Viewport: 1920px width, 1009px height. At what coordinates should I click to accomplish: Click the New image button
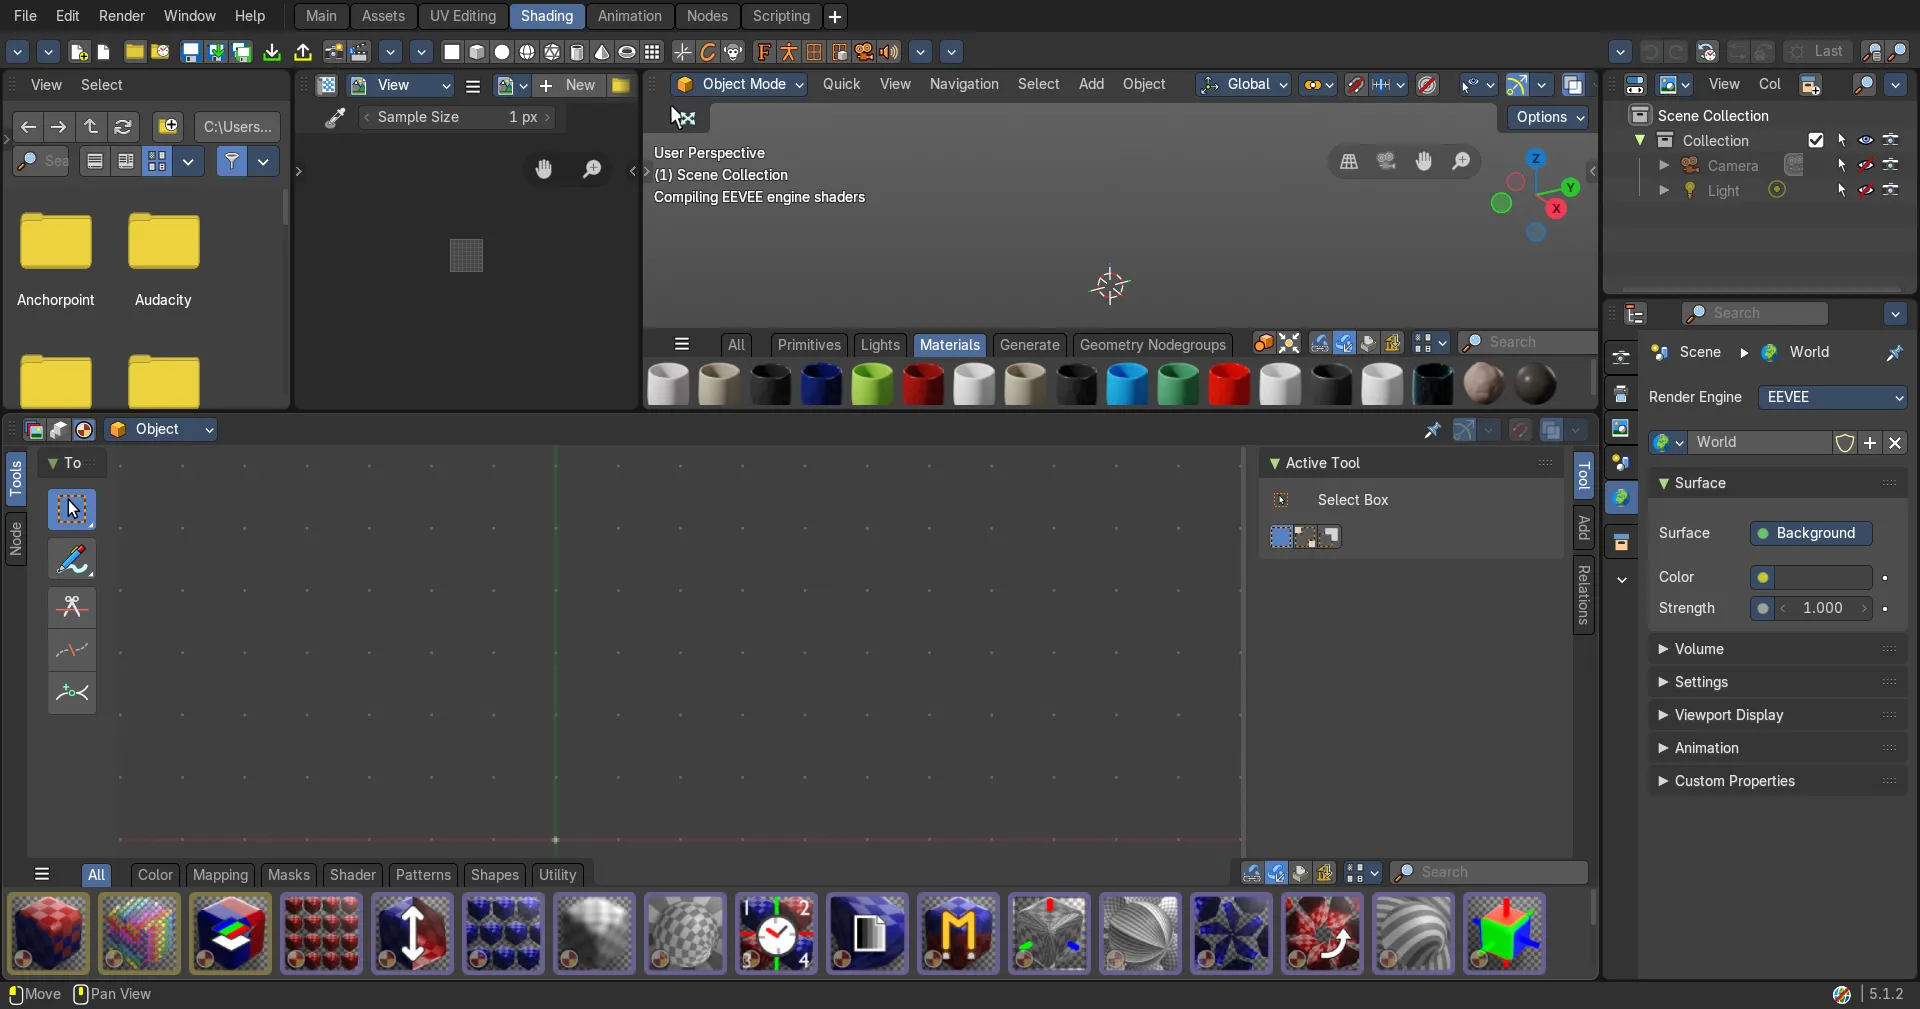pos(569,85)
